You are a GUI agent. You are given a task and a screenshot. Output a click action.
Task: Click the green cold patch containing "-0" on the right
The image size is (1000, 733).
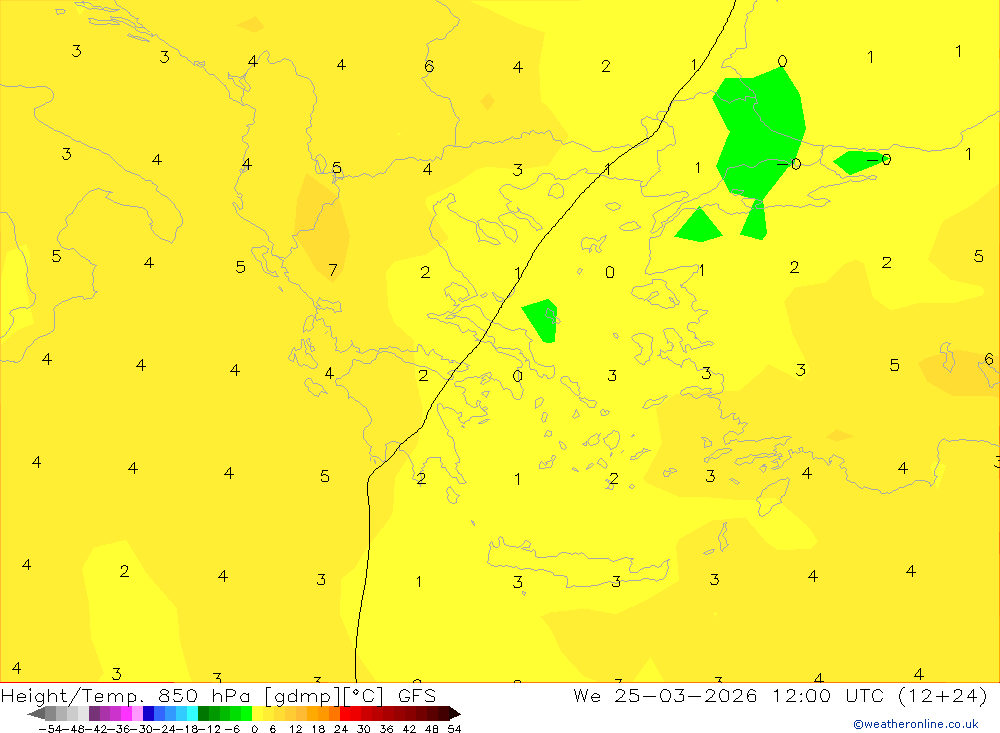pos(858,161)
